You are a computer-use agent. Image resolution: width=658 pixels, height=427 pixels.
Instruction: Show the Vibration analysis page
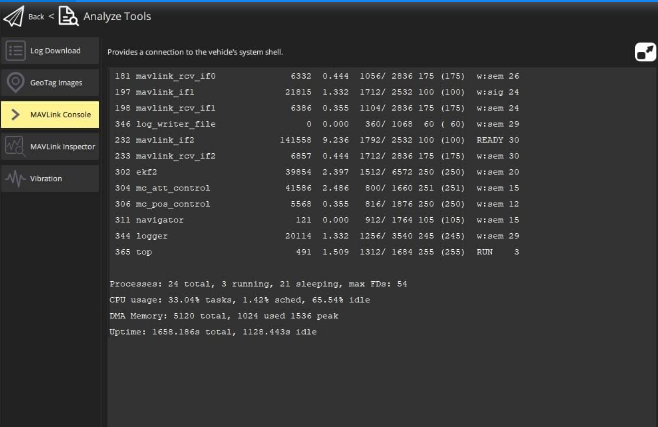[x=46, y=178]
